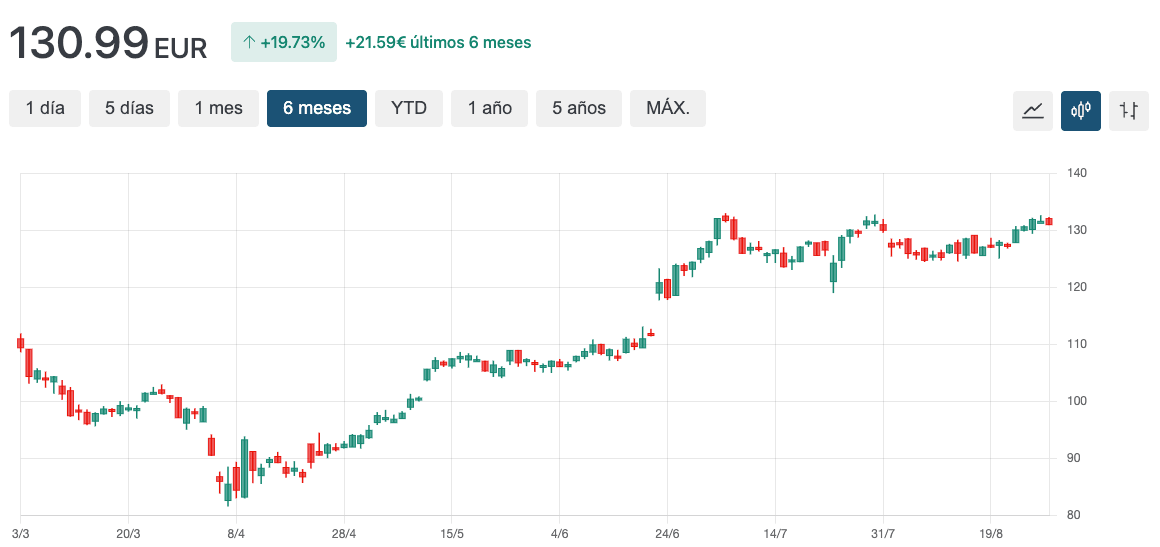Image resolution: width=1160 pixels, height=547 pixels.
Task: Click the up arrow in the percentage badge
Action: 249,43
